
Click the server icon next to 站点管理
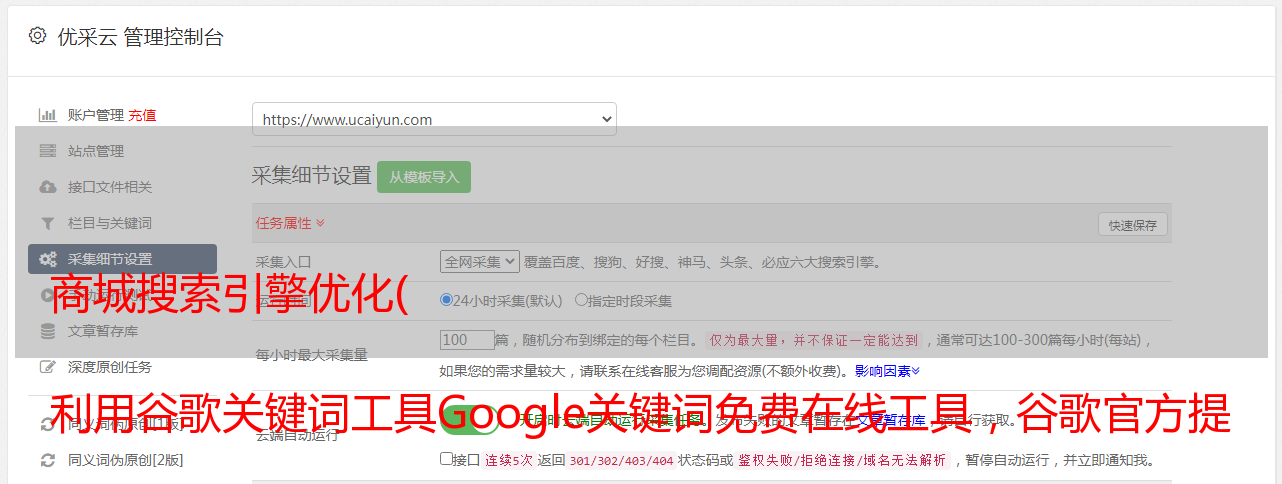click(47, 151)
